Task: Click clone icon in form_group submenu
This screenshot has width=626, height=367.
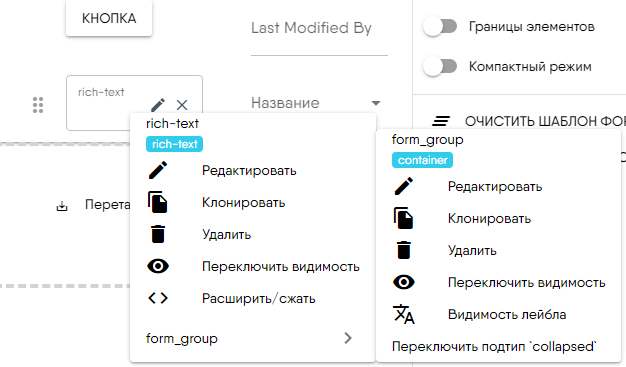Action: point(404,218)
